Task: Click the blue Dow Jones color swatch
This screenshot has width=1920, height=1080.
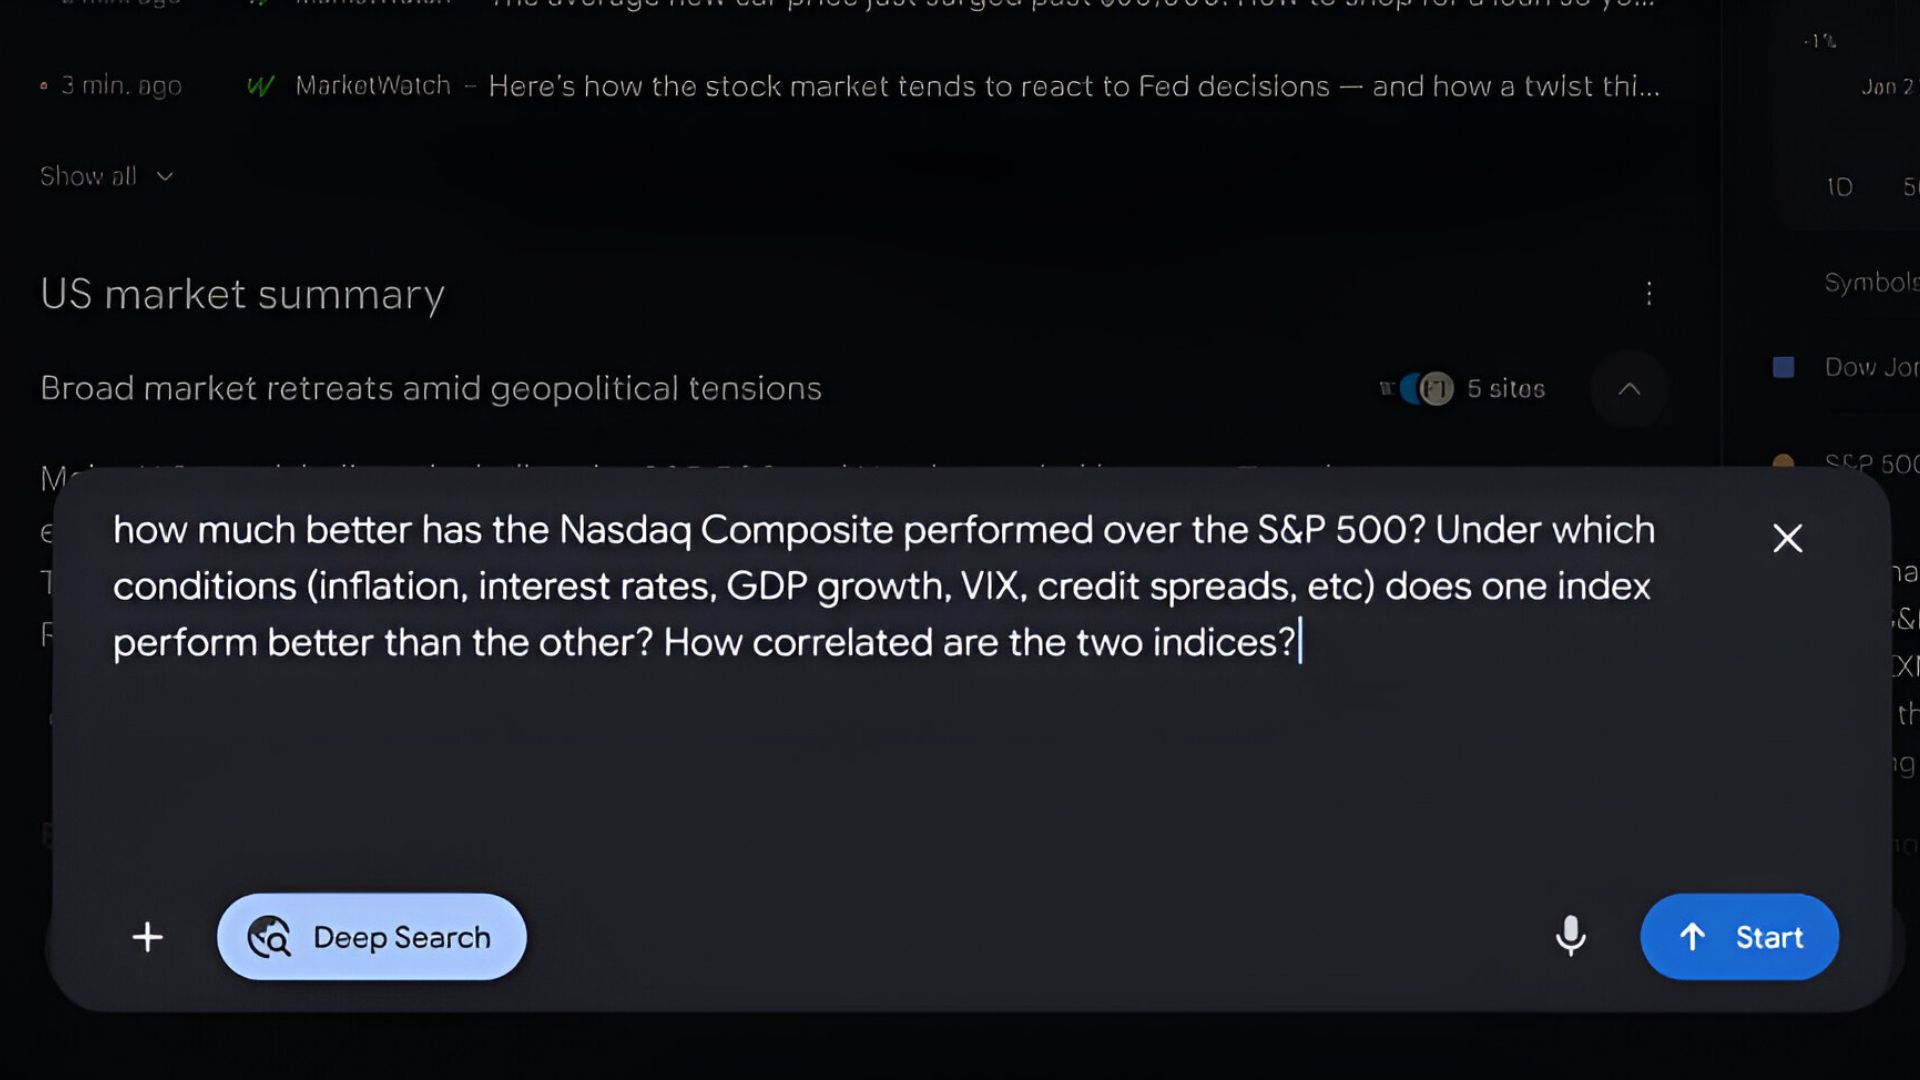Action: click(1783, 367)
